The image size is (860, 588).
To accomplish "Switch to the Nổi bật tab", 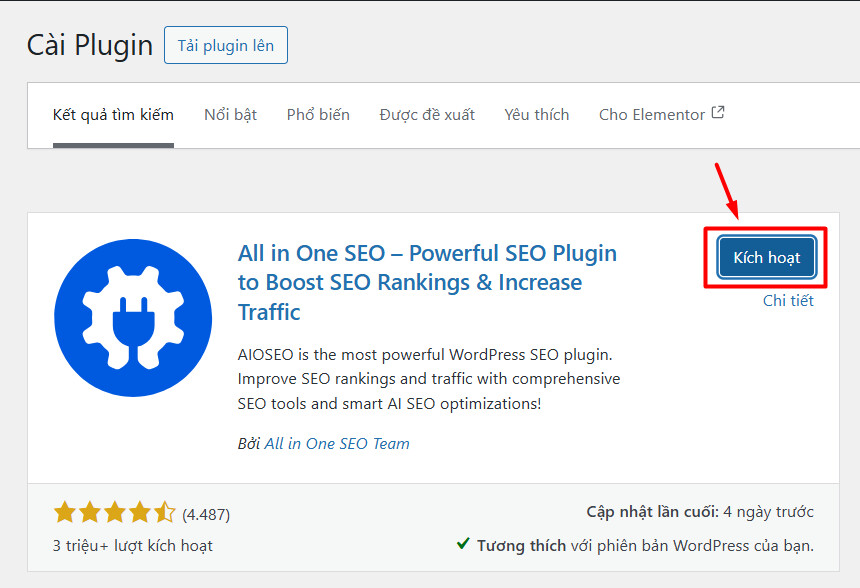I will click(230, 115).
